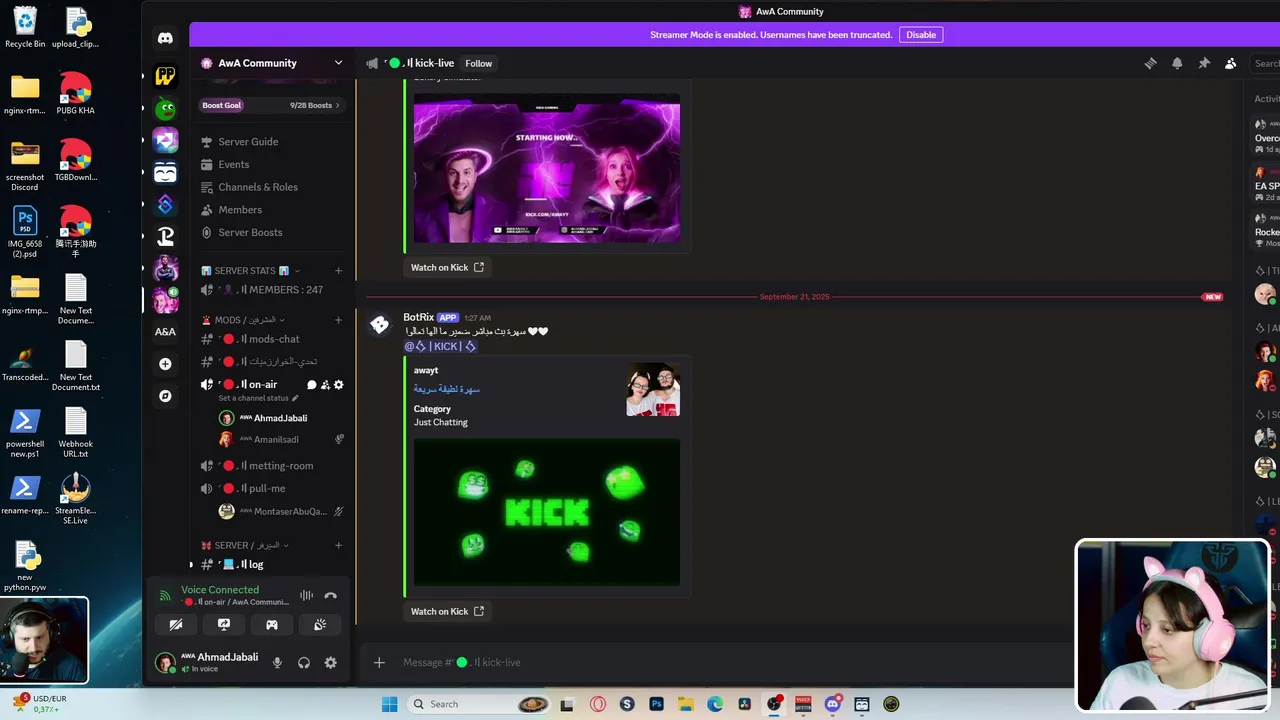This screenshot has height=720, width=1280.
Task: Open voice connection signal details
Action: click(166, 596)
